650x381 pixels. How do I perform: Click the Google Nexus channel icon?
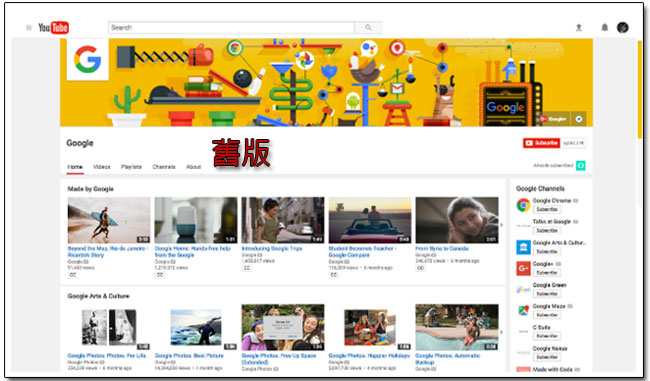523,353
